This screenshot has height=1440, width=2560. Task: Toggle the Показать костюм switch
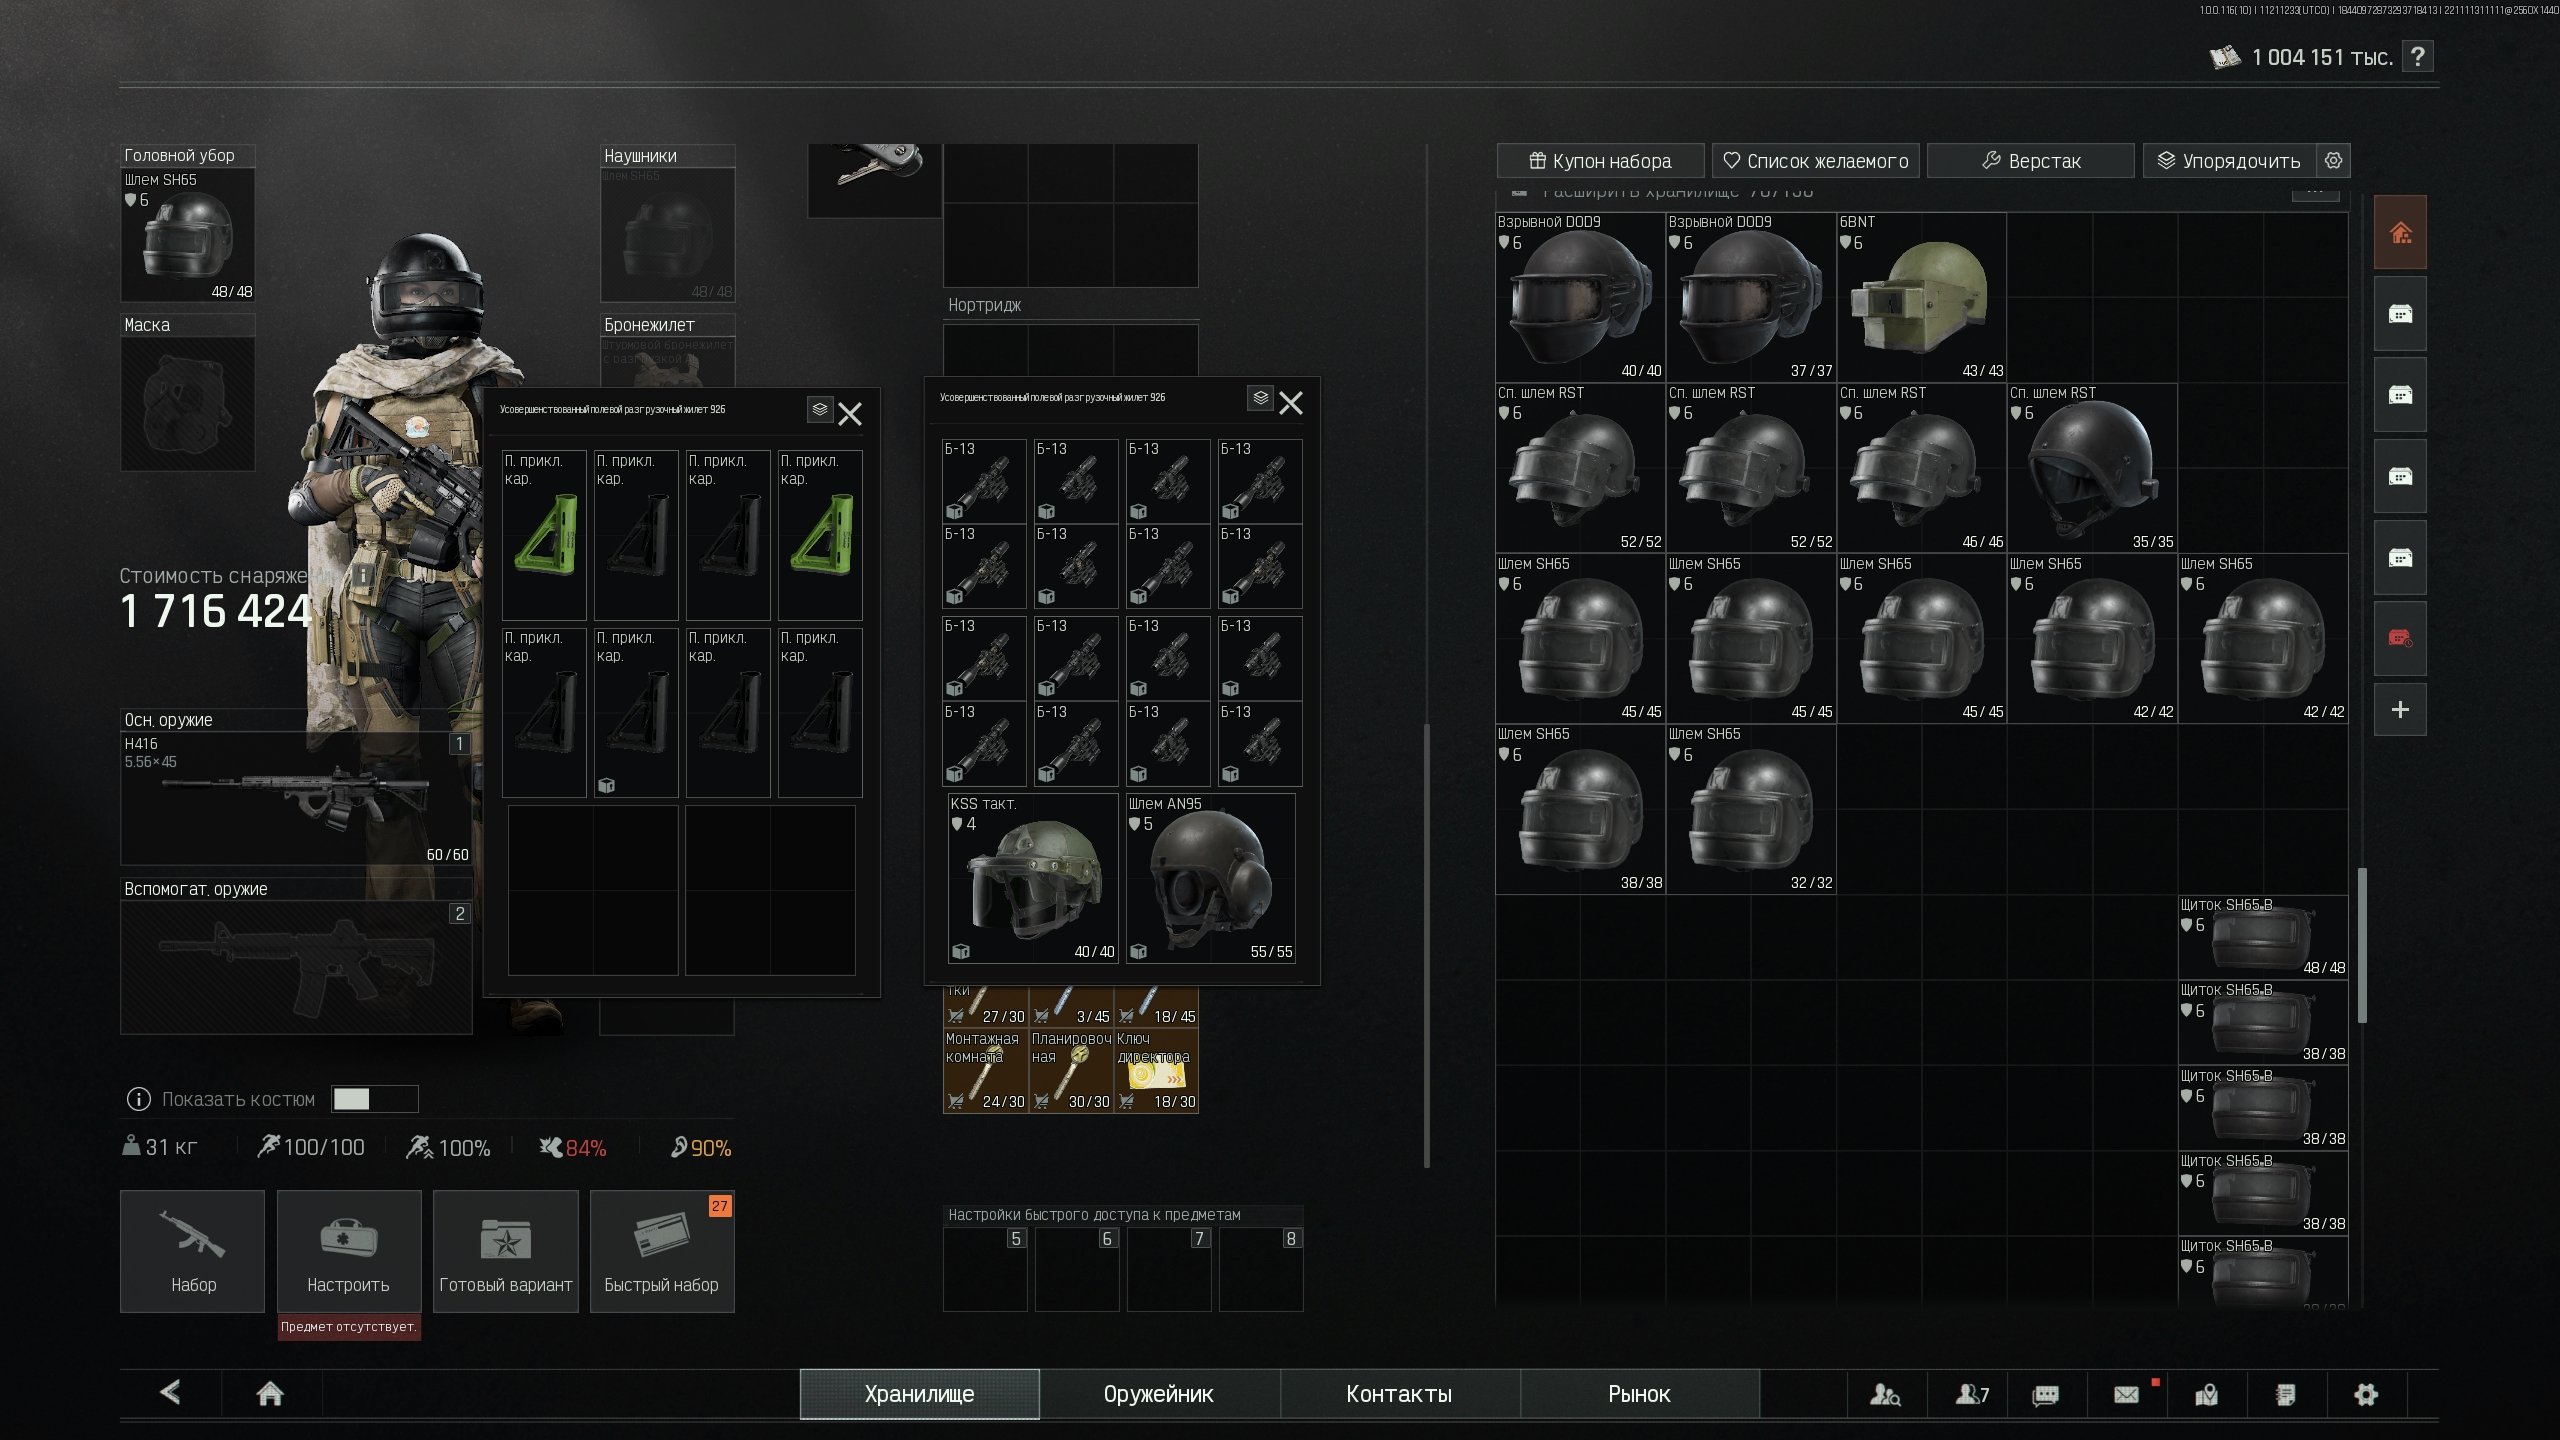(375, 1099)
